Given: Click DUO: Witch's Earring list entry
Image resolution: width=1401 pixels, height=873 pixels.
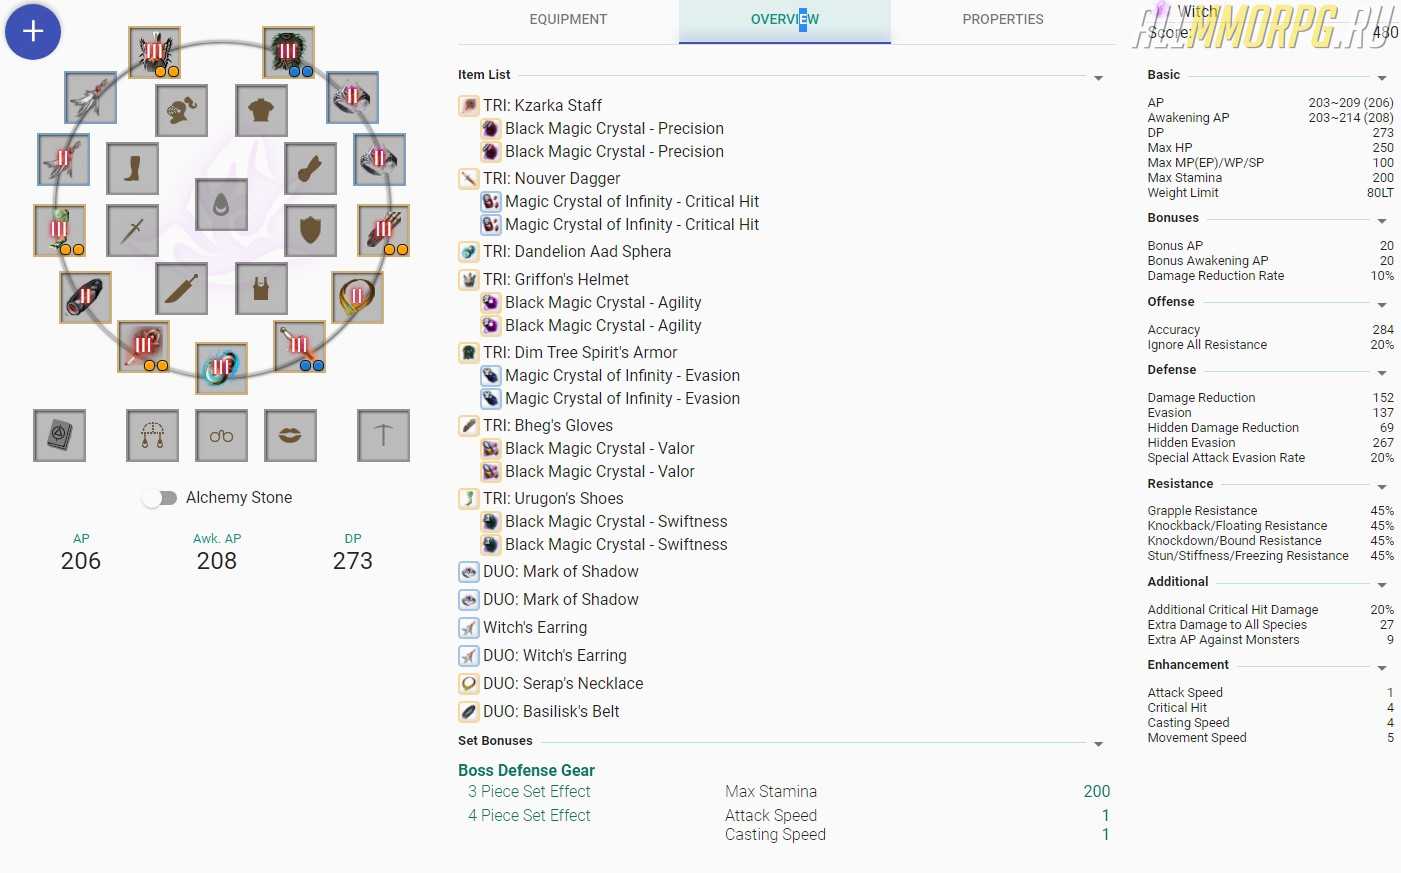Looking at the screenshot, I should click(555, 655).
